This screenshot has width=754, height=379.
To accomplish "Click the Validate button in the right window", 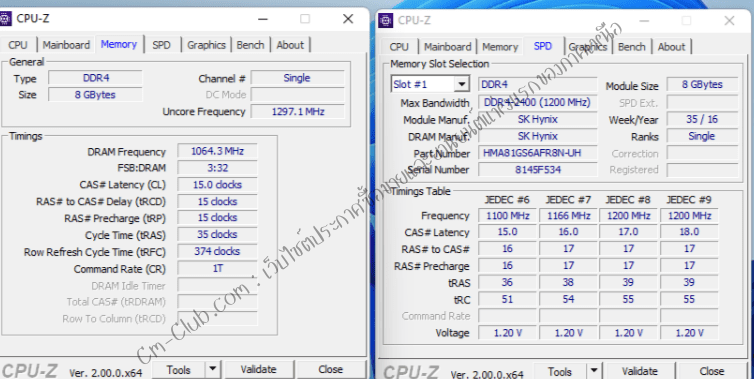I will pyautogui.click(x=640, y=371).
